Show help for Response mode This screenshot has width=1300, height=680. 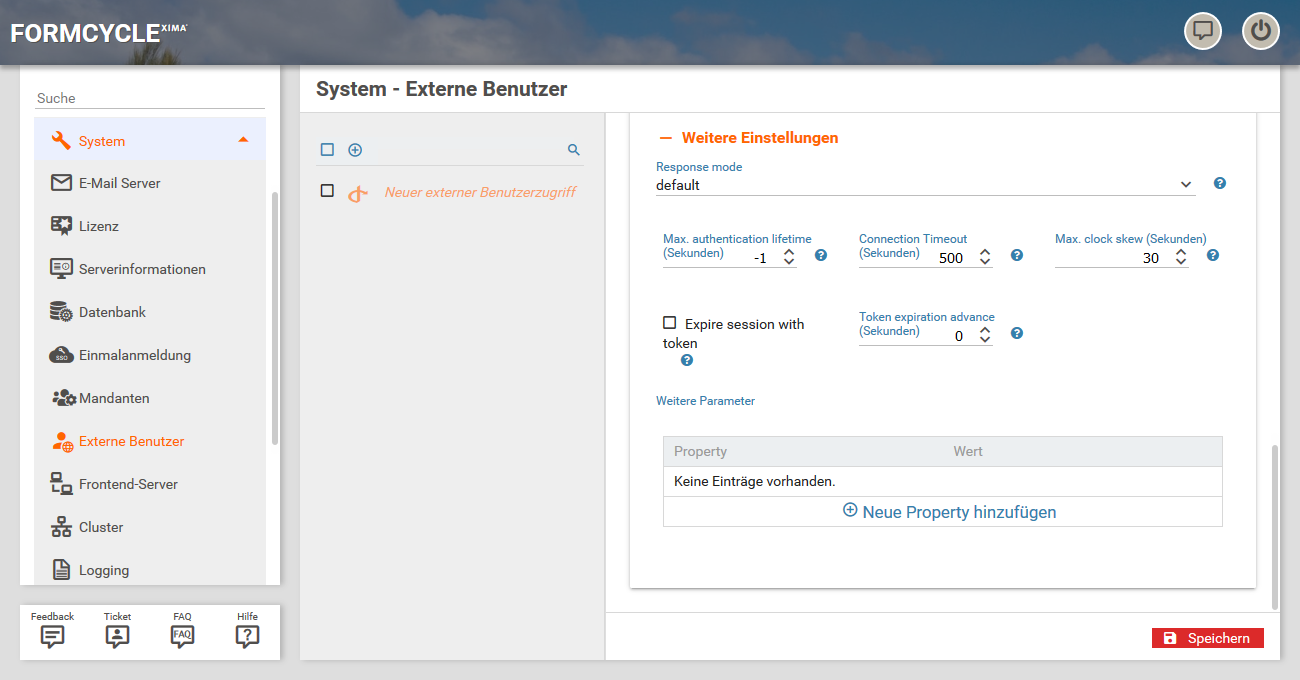[x=1219, y=184]
